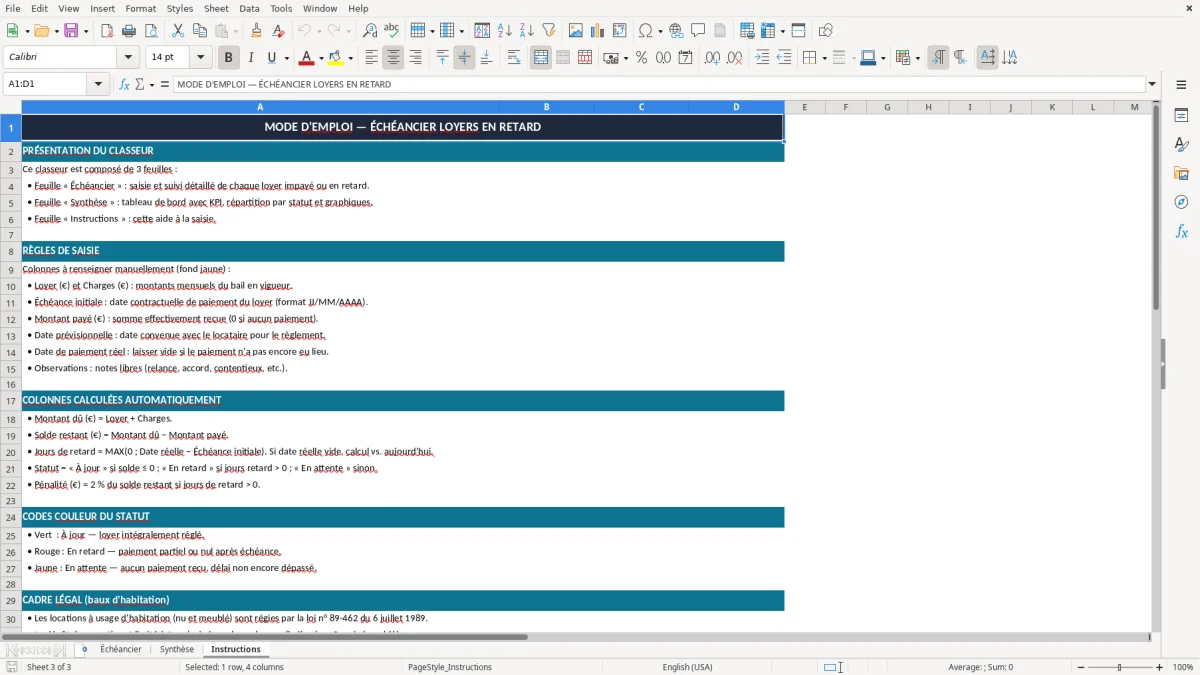
Task: Save the document with the floppy icon
Action: coord(71,31)
